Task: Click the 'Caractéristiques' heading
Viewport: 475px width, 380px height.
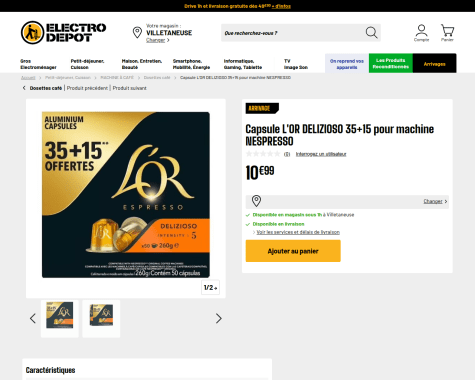Action: [50, 370]
